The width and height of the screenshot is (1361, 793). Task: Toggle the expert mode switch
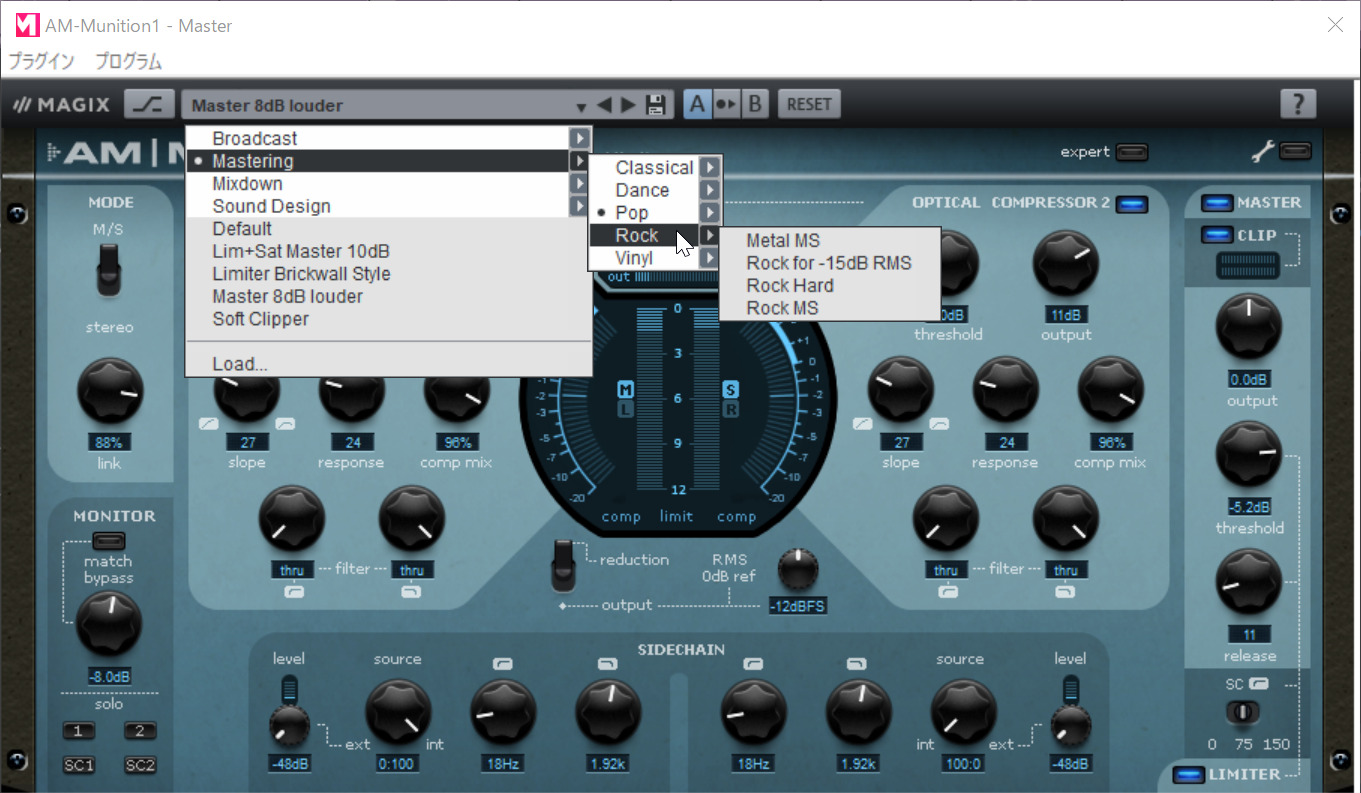click(1132, 152)
